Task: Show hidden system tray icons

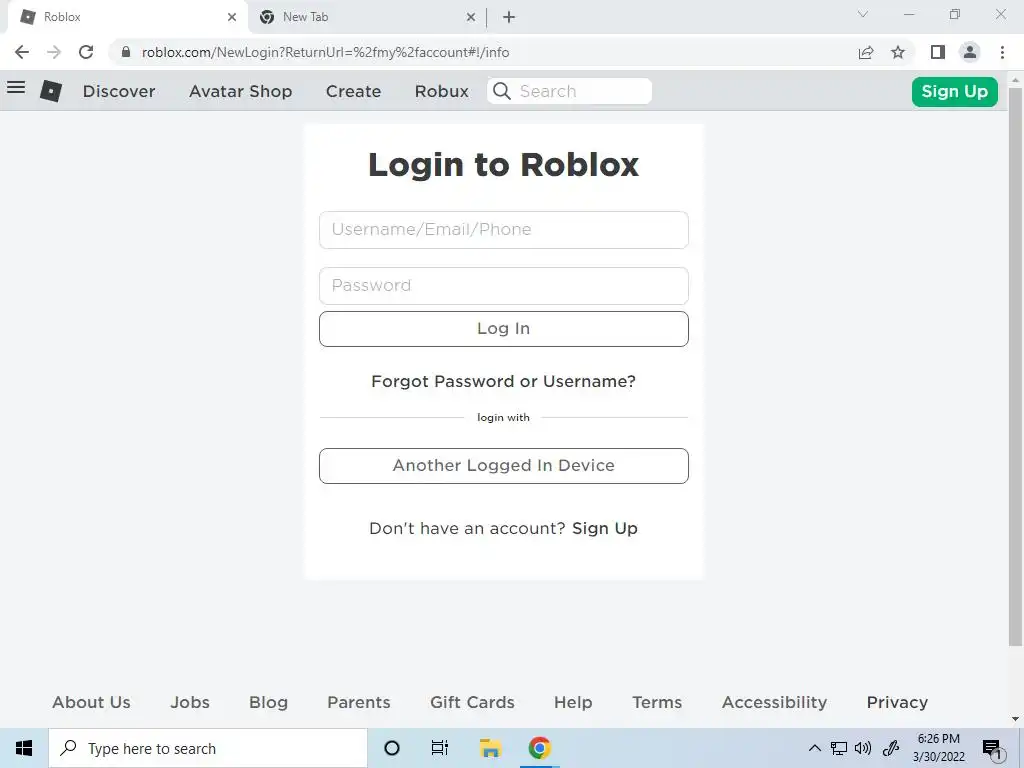Action: 814,748
